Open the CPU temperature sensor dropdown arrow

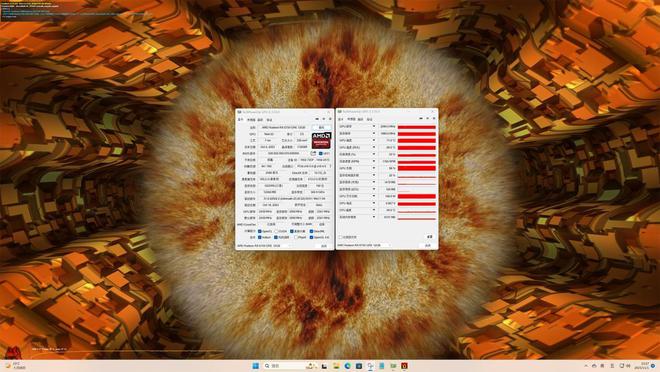374,210
